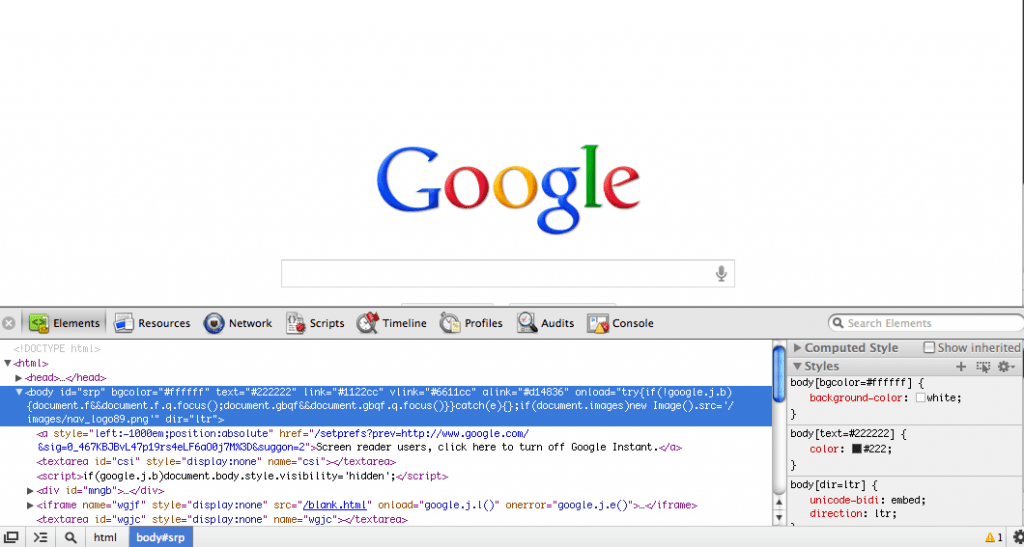Click the add new style rule plus icon
The width and height of the screenshot is (1024, 547).
(961, 367)
